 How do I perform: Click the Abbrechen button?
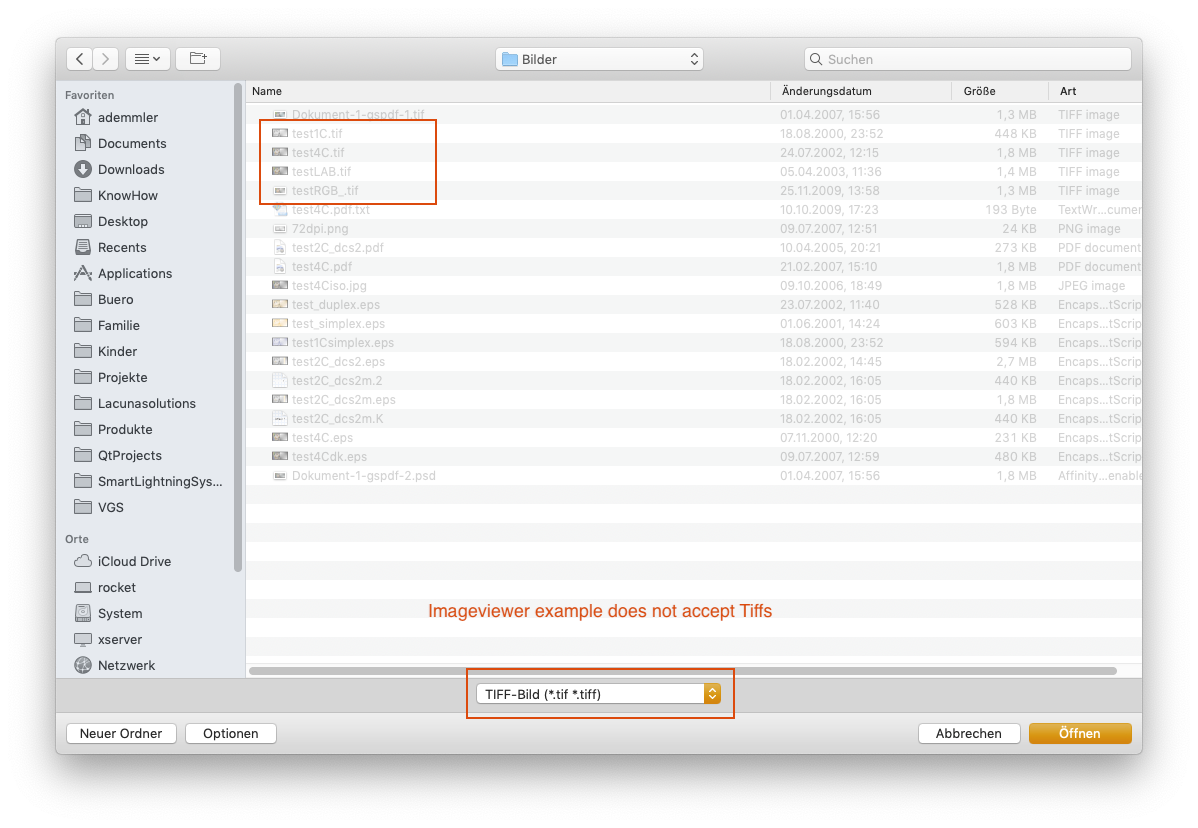coord(968,733)
